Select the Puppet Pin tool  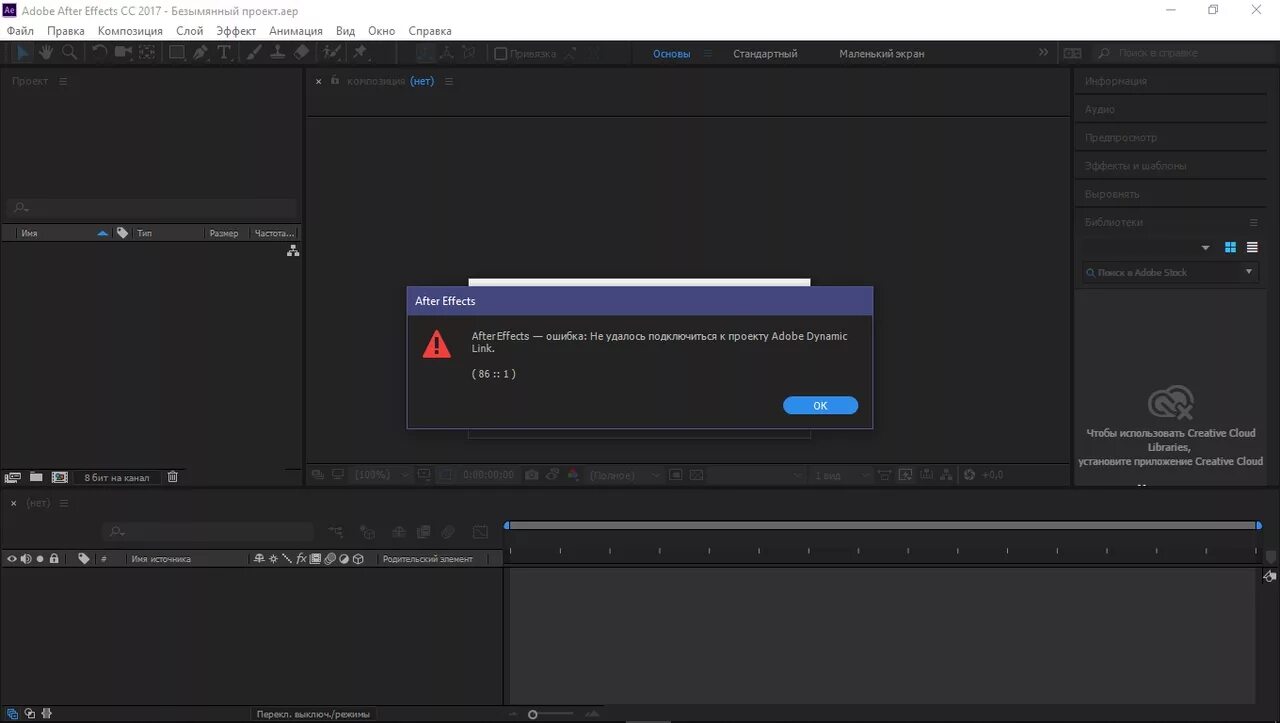pyautogui.click(x=360, y=53)
